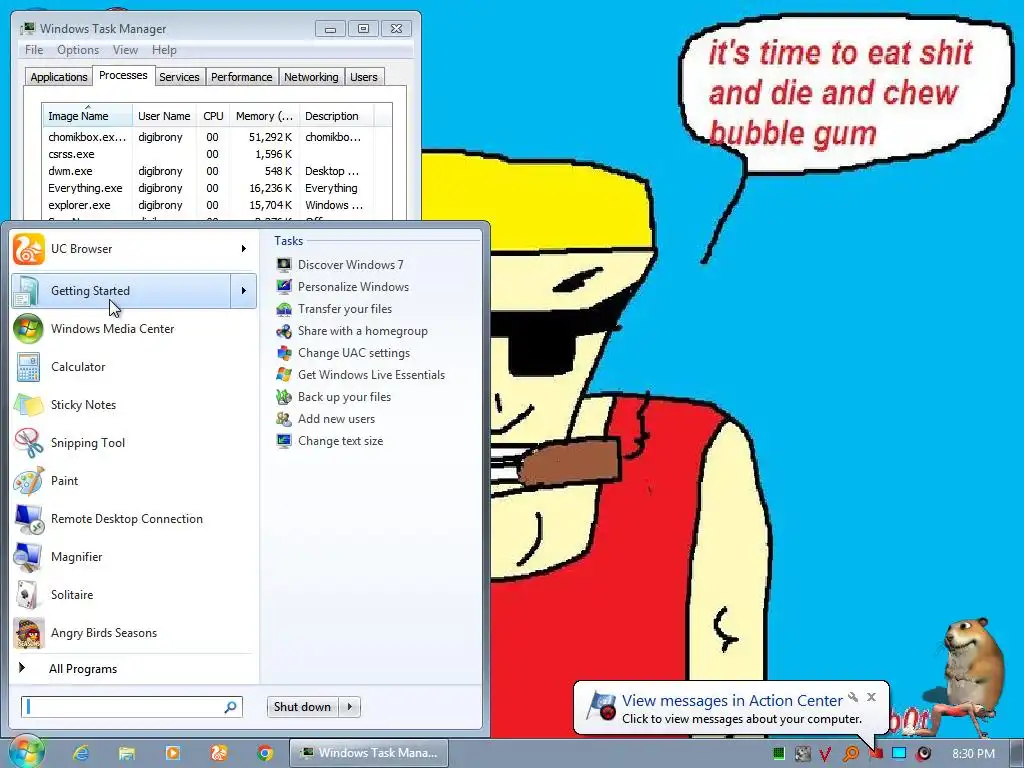Click the Start menu search box
1024x768 pixels.
tap(124, 707)
